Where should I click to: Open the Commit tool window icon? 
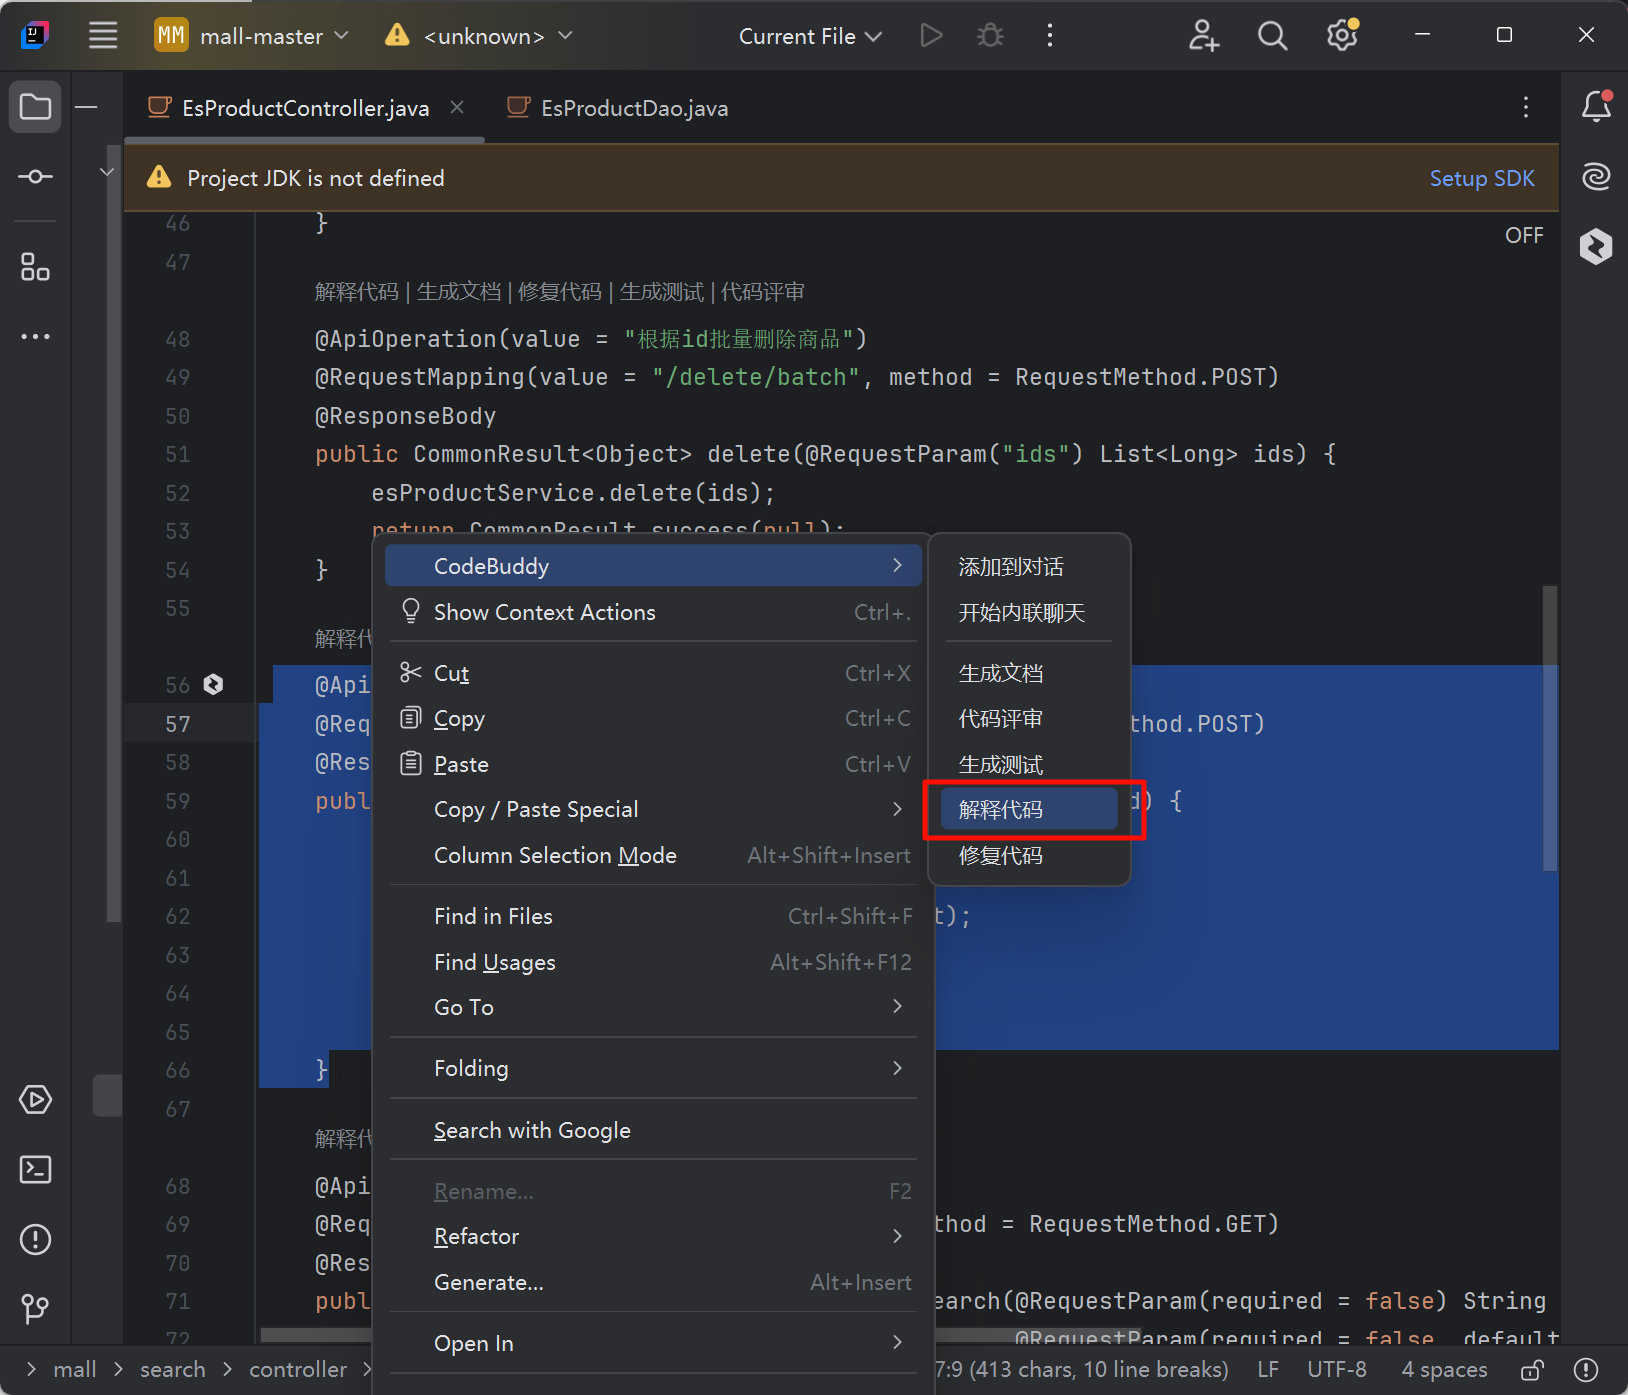click(35, 177)
